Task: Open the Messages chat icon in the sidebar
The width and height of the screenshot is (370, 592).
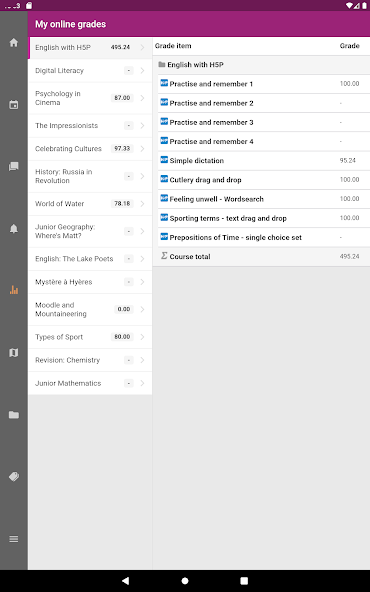Action: click(14, 166)
